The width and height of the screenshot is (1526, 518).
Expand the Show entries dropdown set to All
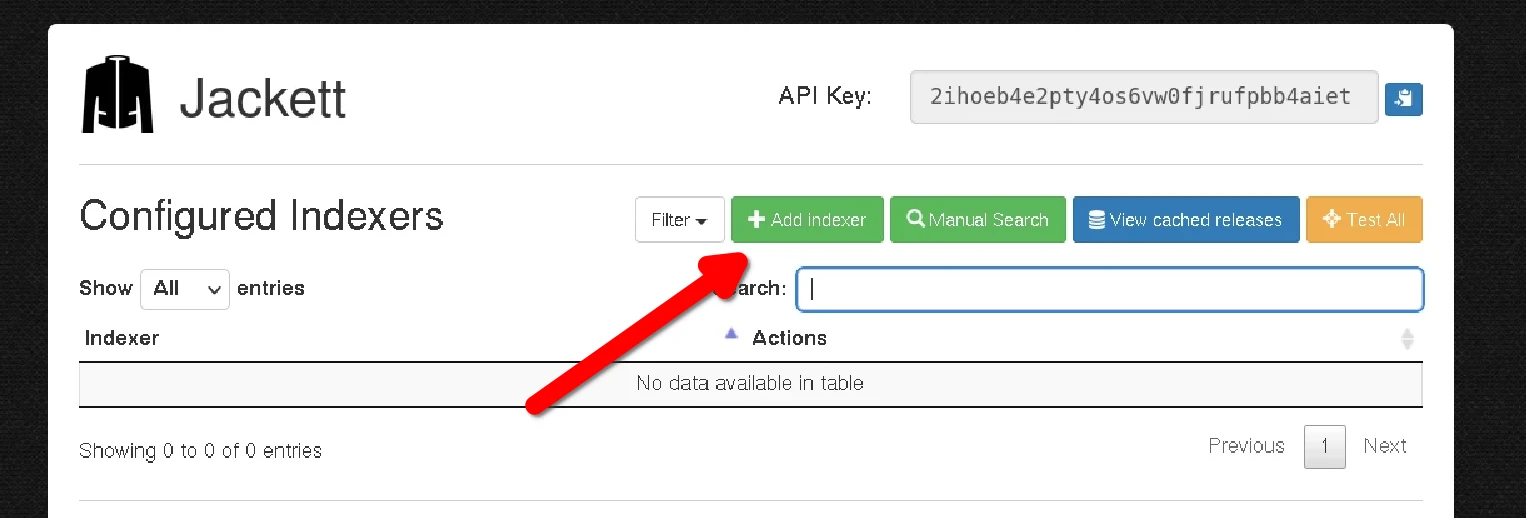[x=185, y=289]
